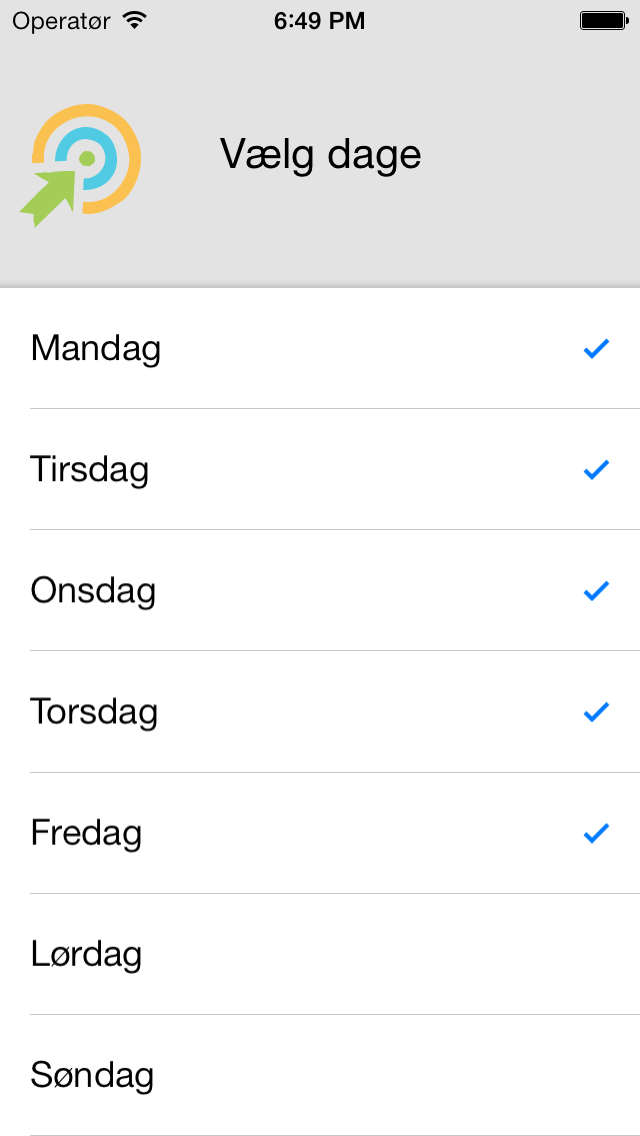Image resolution: width=640 pixels, height=1136 pixels.
Task: Click the 6:49 PM clock
Action: point(320,22)
